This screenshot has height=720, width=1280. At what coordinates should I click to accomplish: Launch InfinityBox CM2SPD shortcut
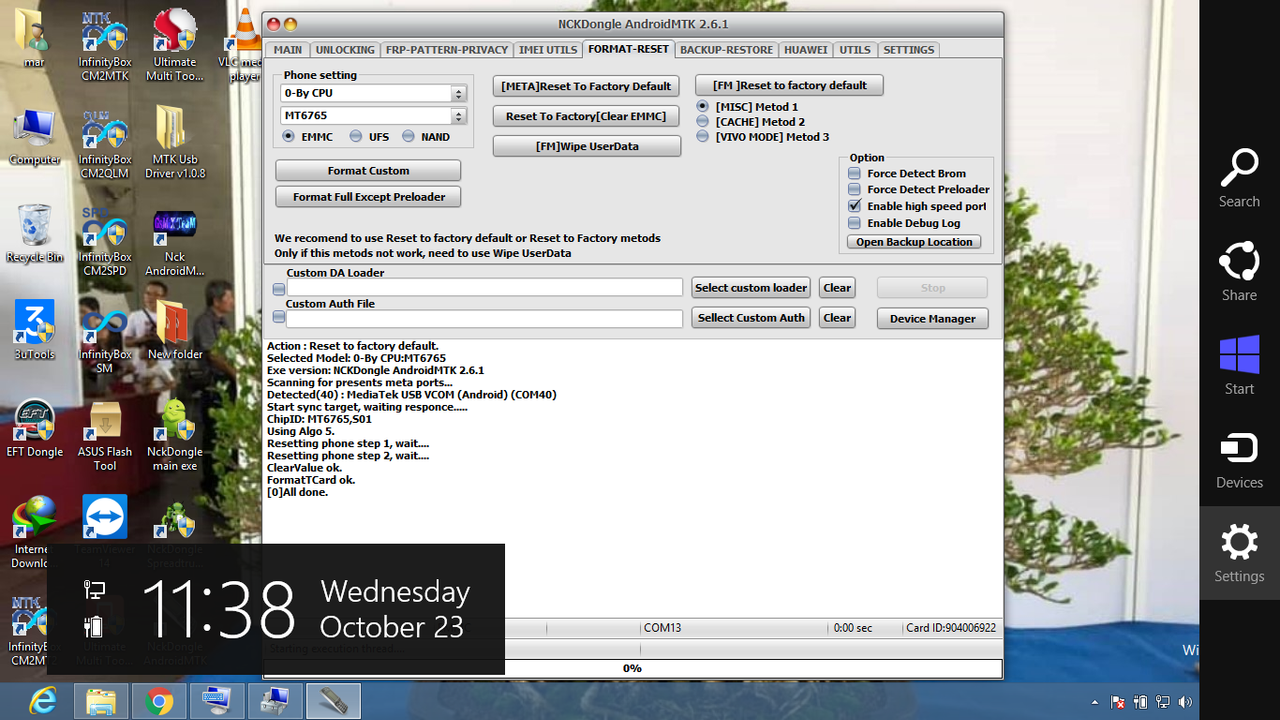click(105, 241)
